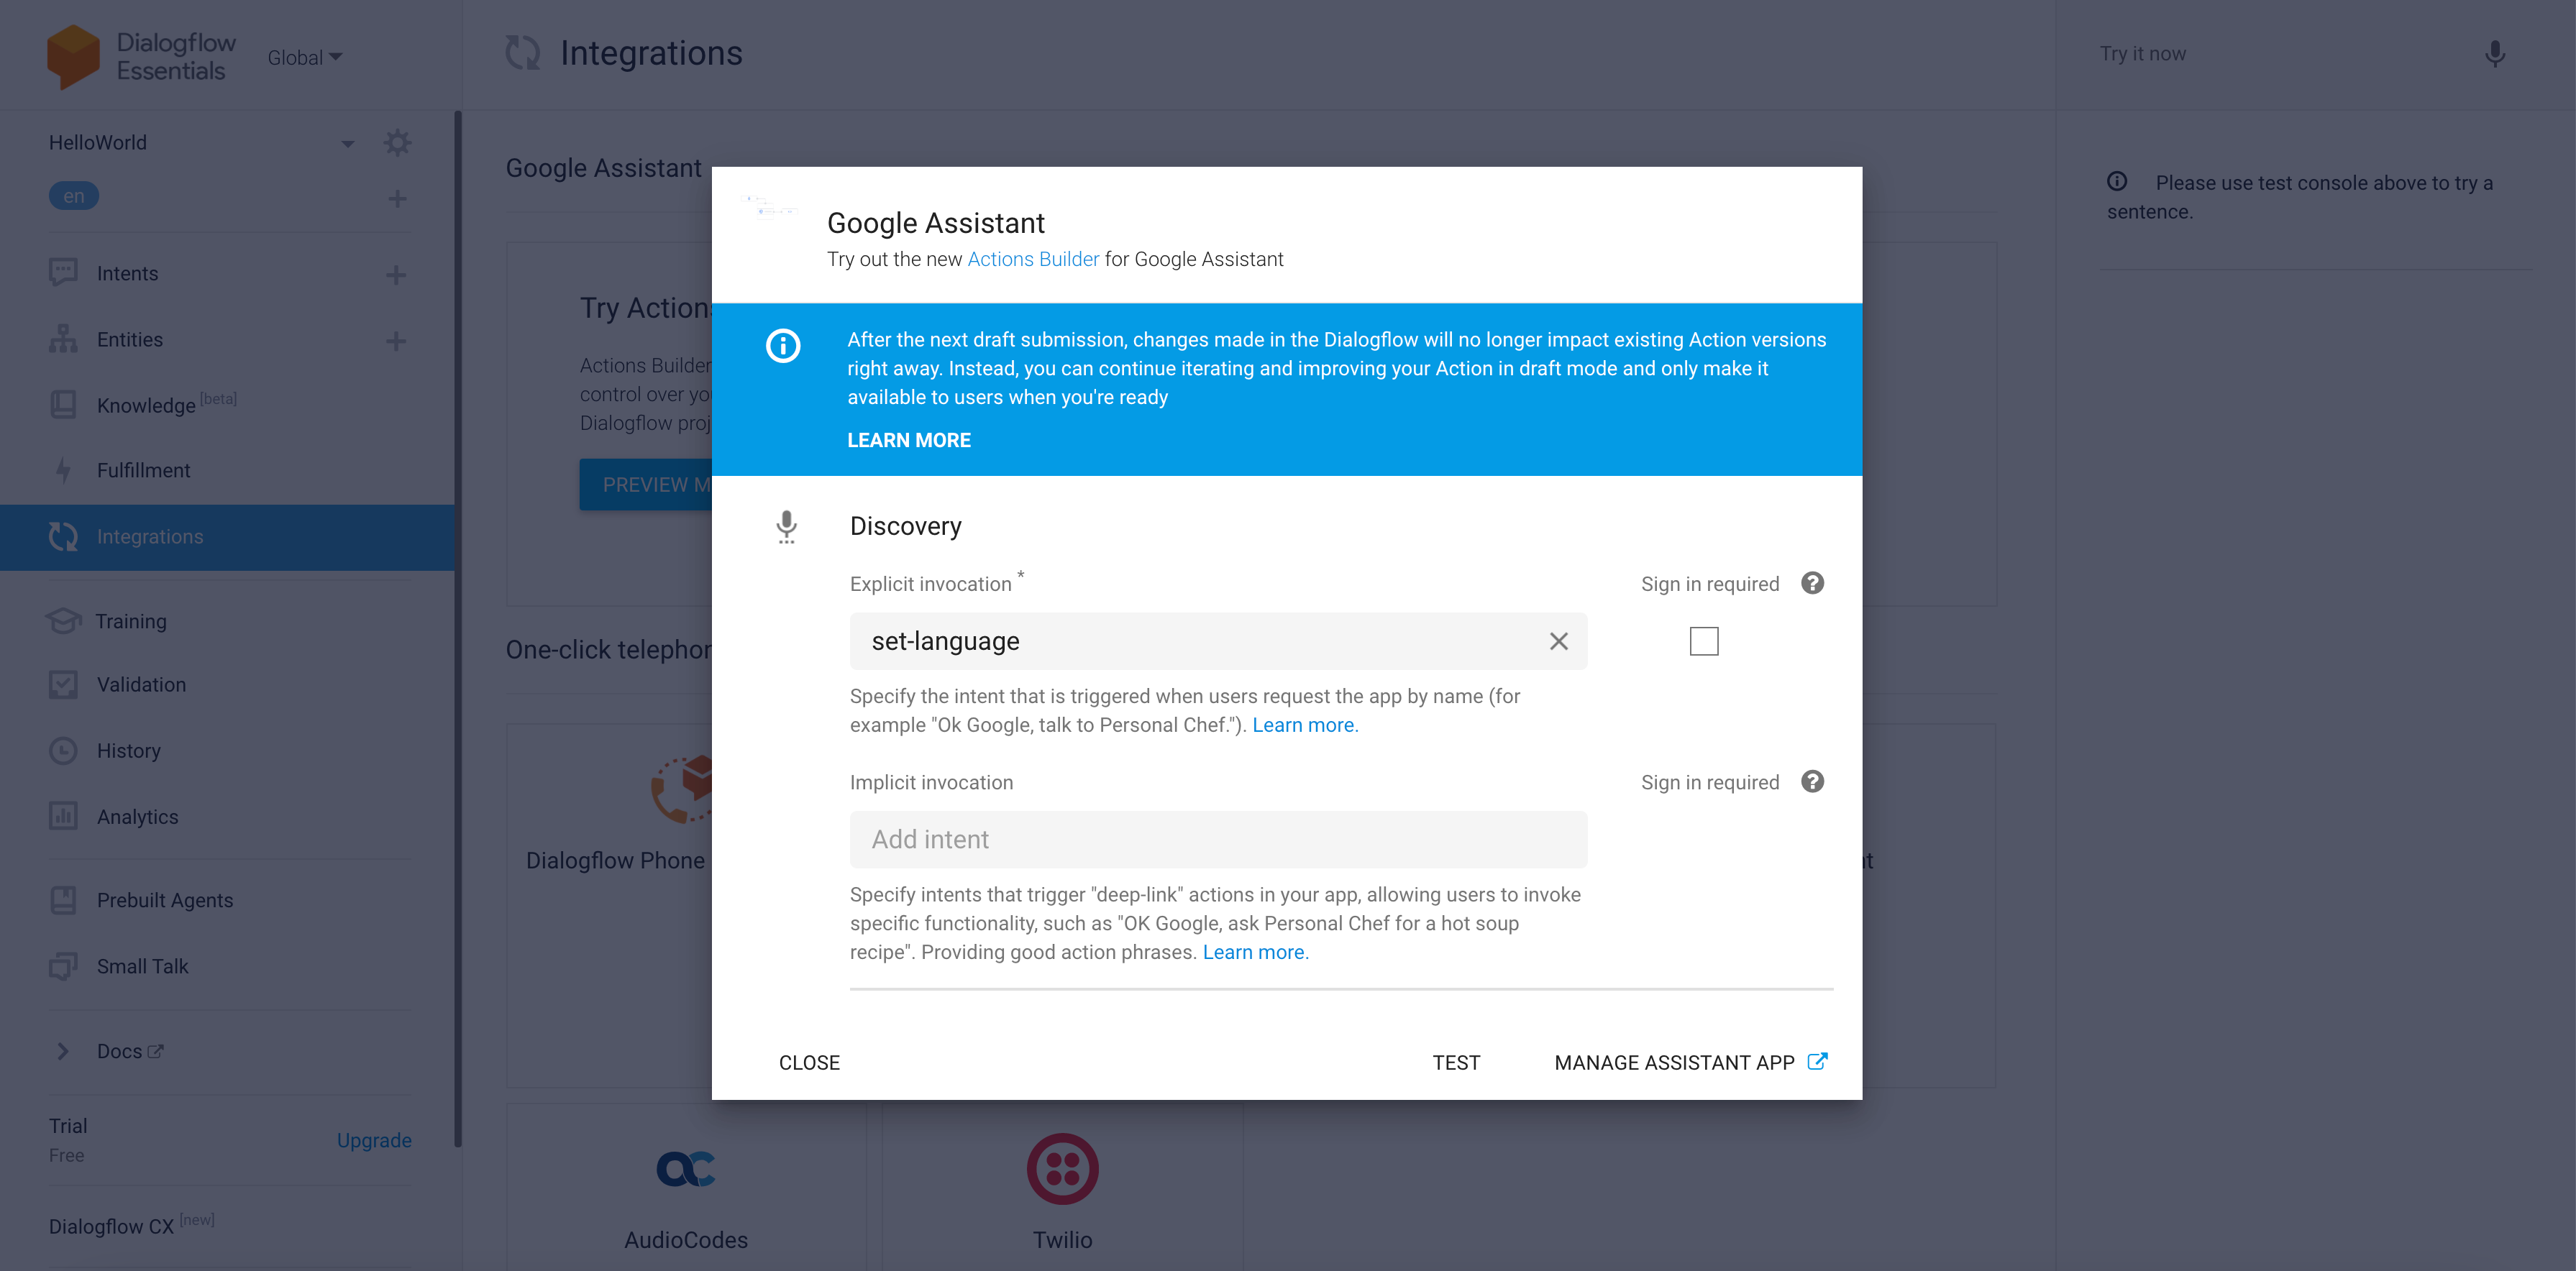
Task: Go to the Training section
Action: click(131, 621)
